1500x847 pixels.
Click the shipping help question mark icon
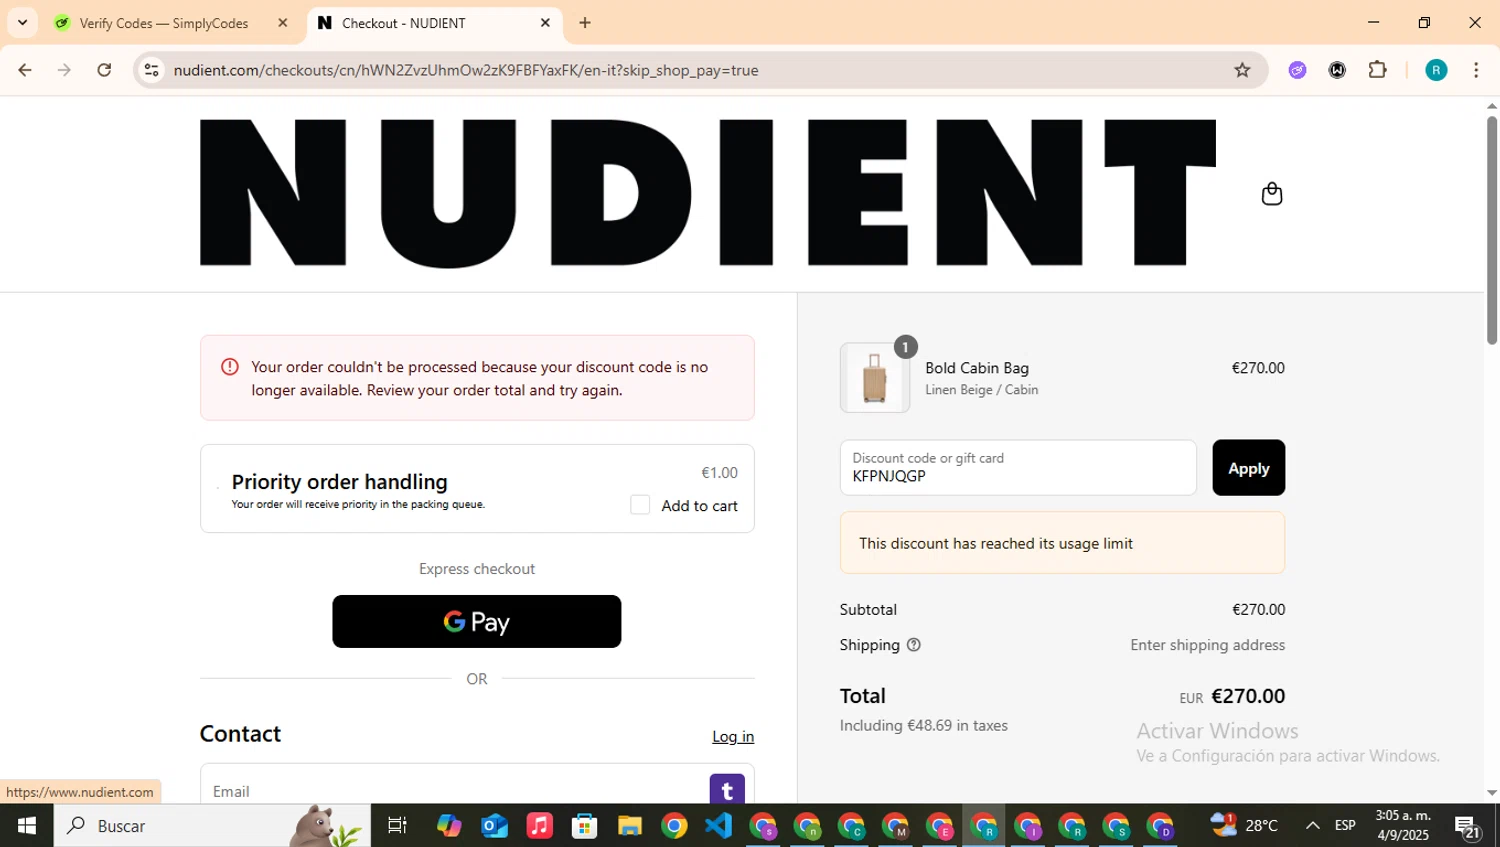[913, 645]
